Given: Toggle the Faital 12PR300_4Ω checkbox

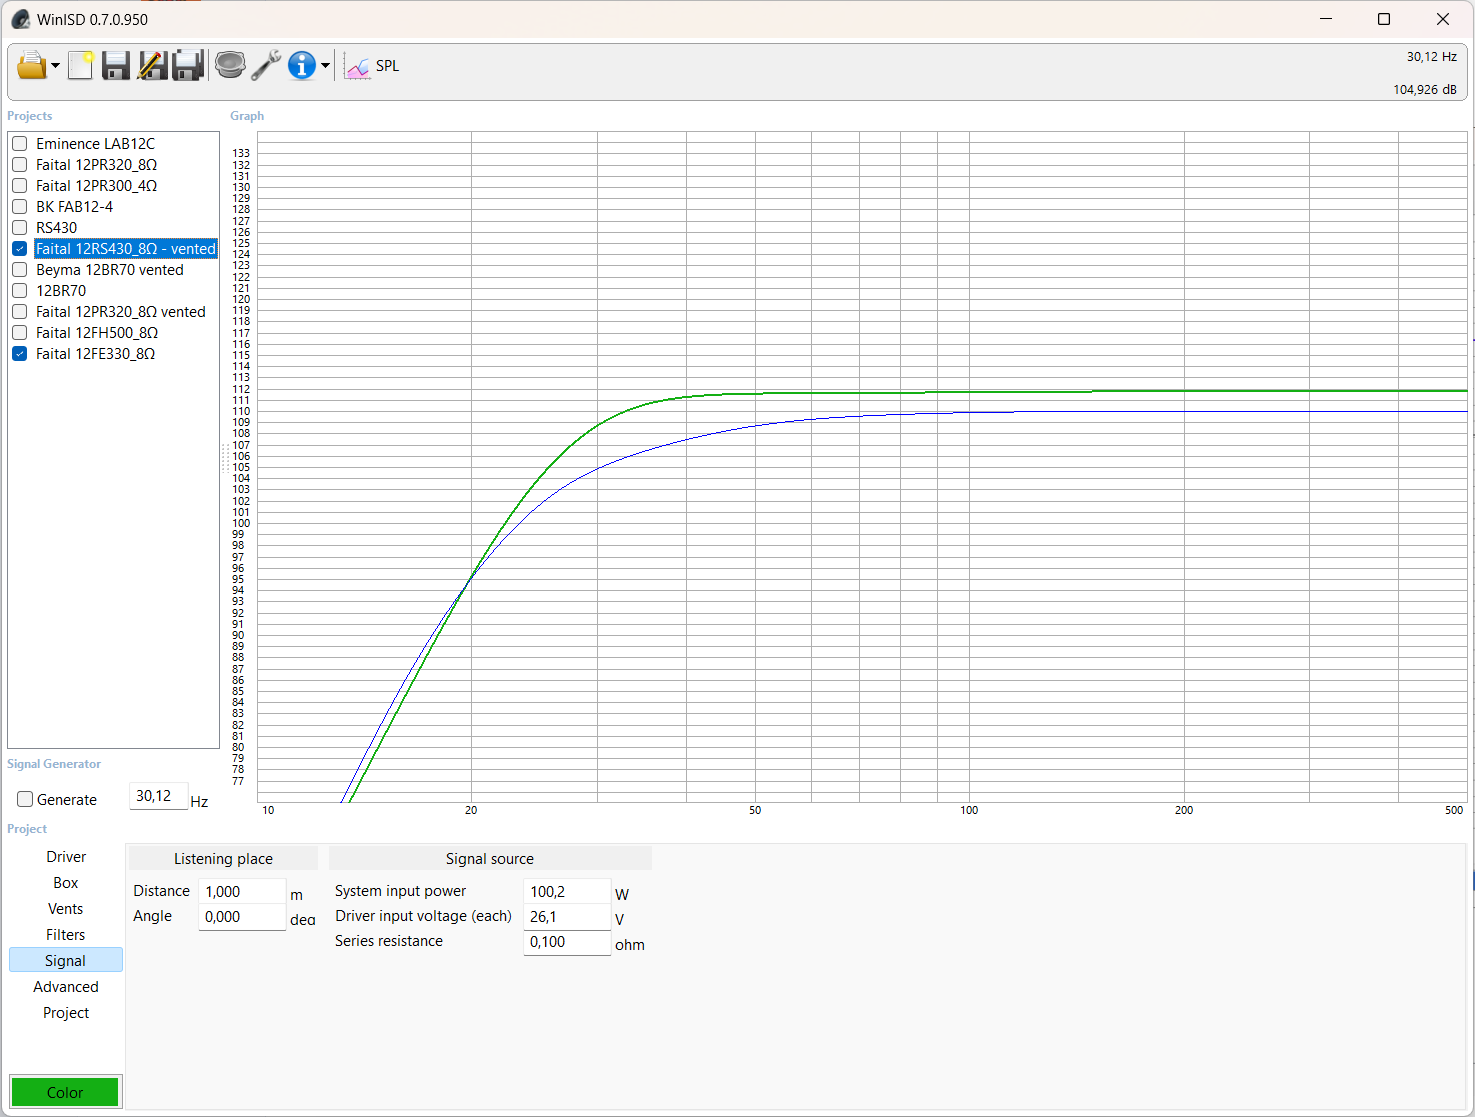Looking at the screenshot, I should [x=19, y=186].
